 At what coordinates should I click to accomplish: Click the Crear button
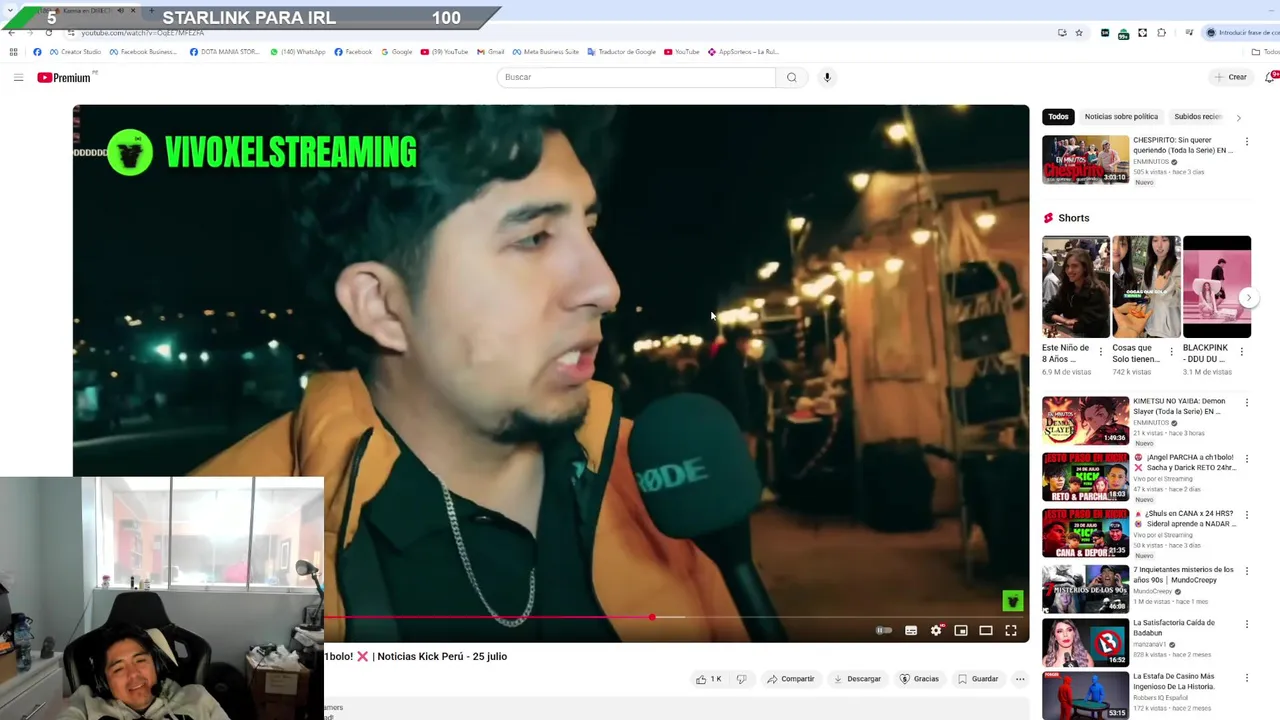pos(1230,77)
